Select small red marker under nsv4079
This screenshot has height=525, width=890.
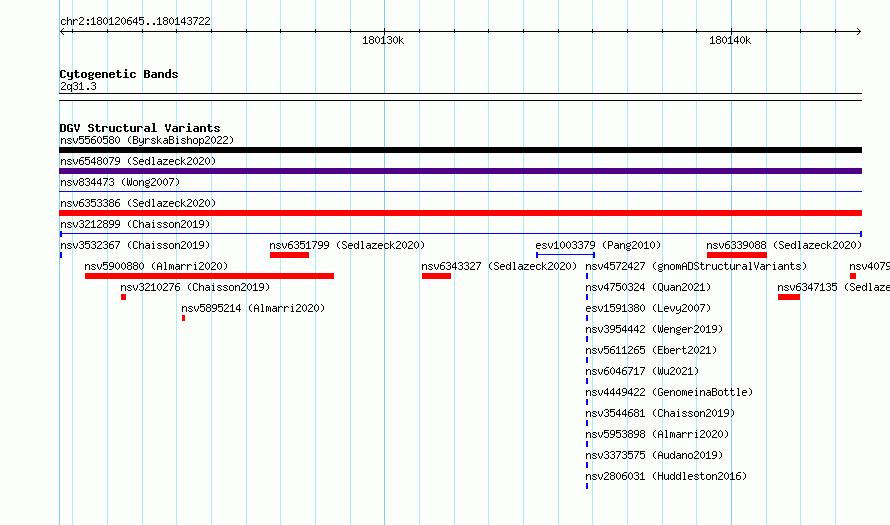click(853, 276)
